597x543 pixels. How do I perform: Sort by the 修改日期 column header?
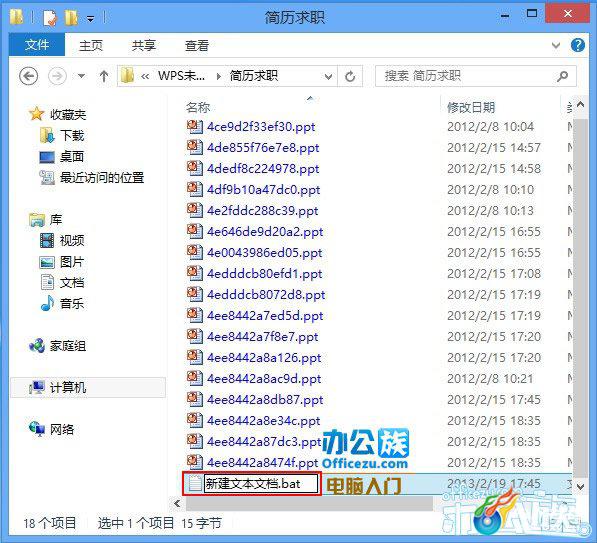tap(471, 107)
